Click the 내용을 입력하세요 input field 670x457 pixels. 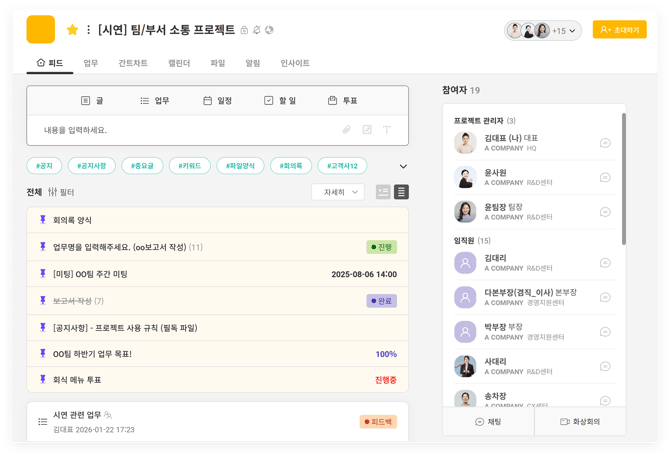coord(180,130)
